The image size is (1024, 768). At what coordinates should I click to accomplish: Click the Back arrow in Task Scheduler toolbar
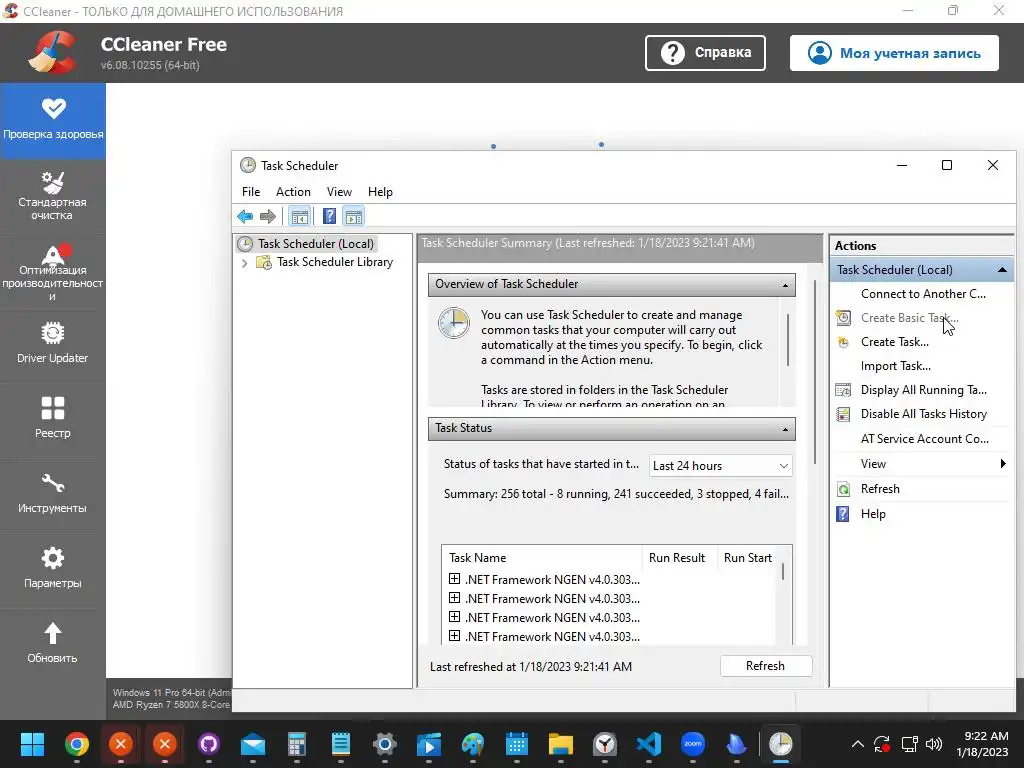245,216
